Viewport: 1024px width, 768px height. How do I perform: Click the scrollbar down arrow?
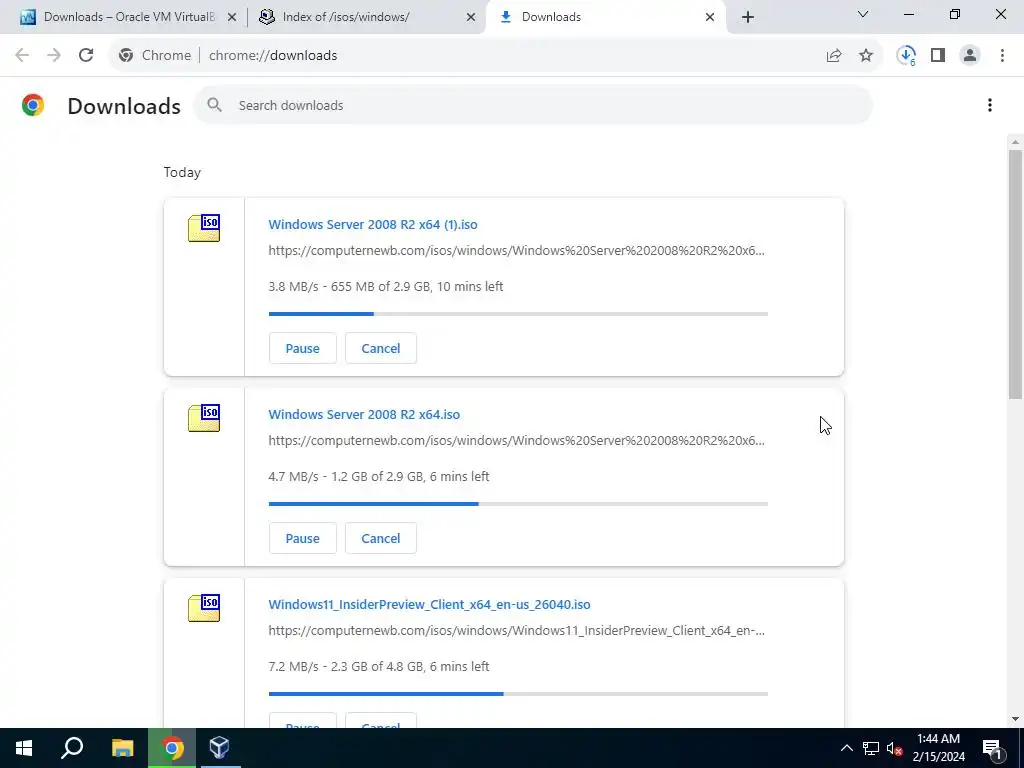pos(1016,719)
